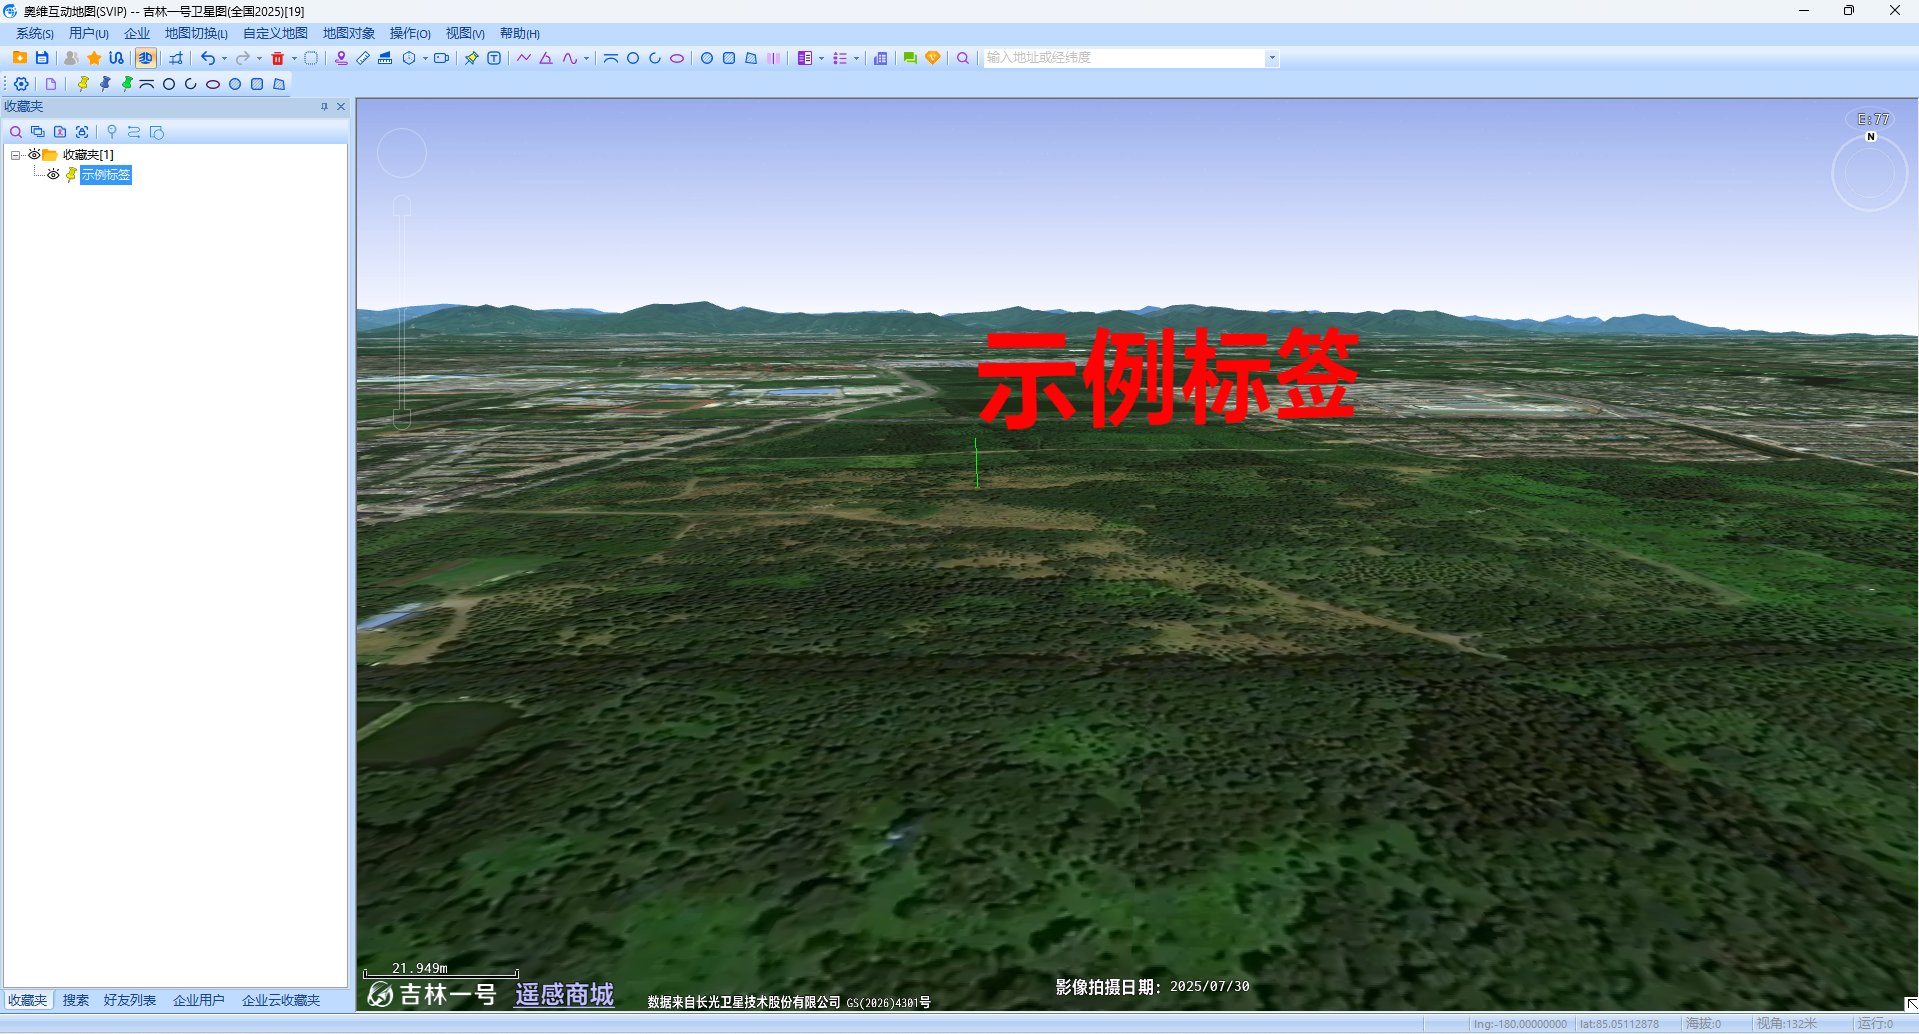Open the 帮助(H) menu
Image resolution: width=1919 pixels, height=1034 pixels.
[520, 34]
